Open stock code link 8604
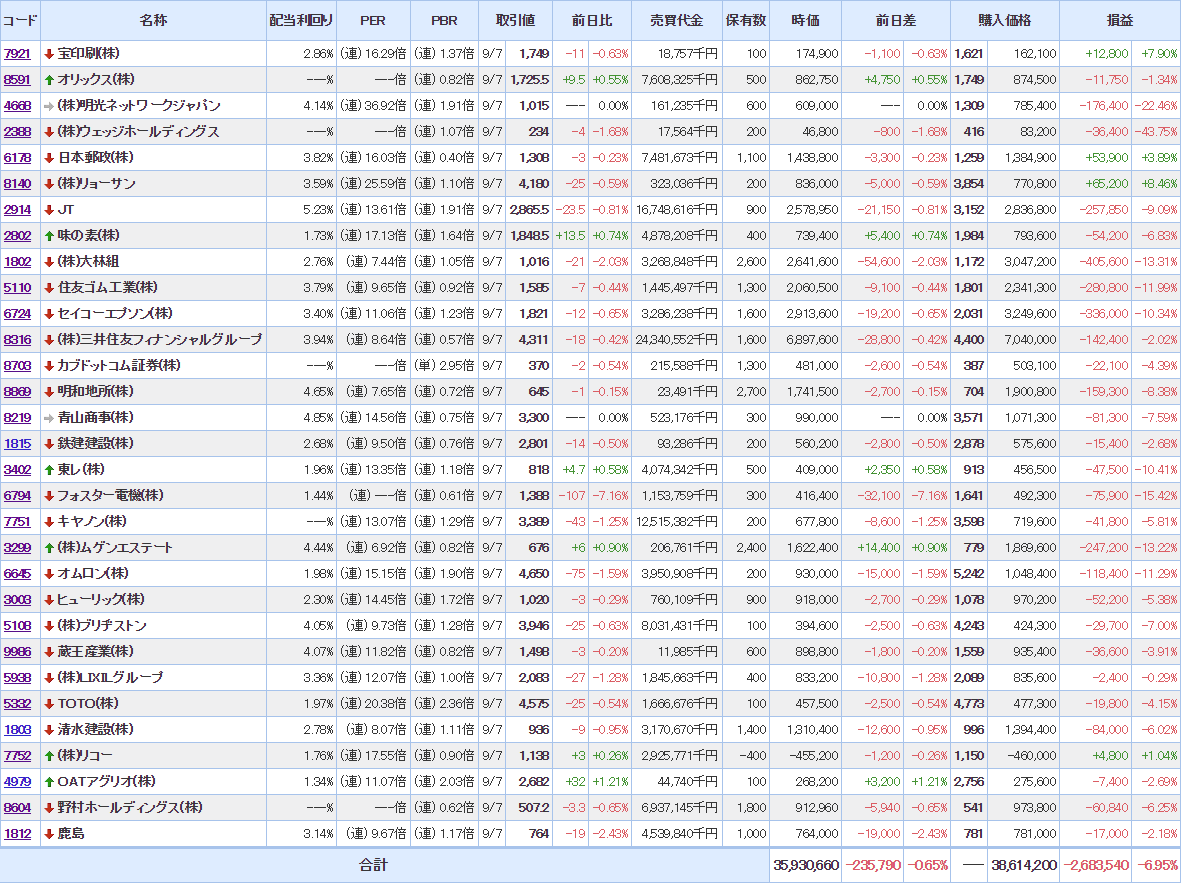 (x=17, y=808)
